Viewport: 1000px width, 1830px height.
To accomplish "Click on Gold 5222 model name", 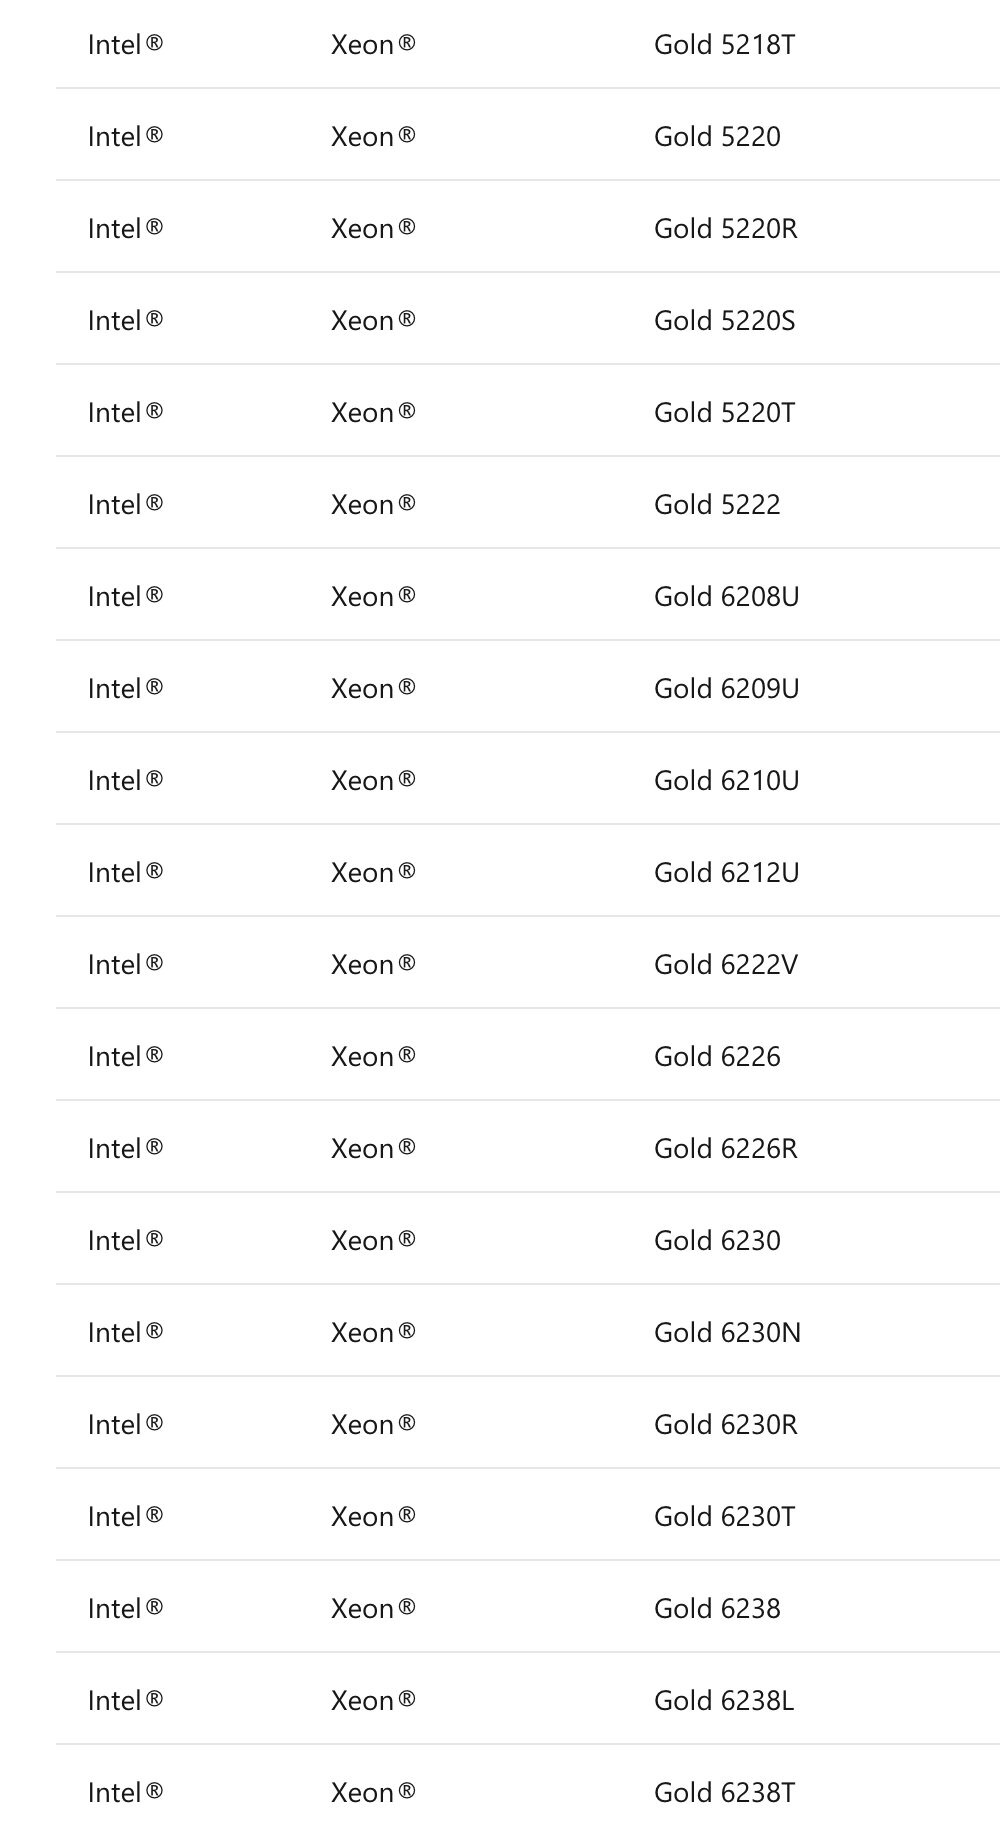I will (717, 505).
